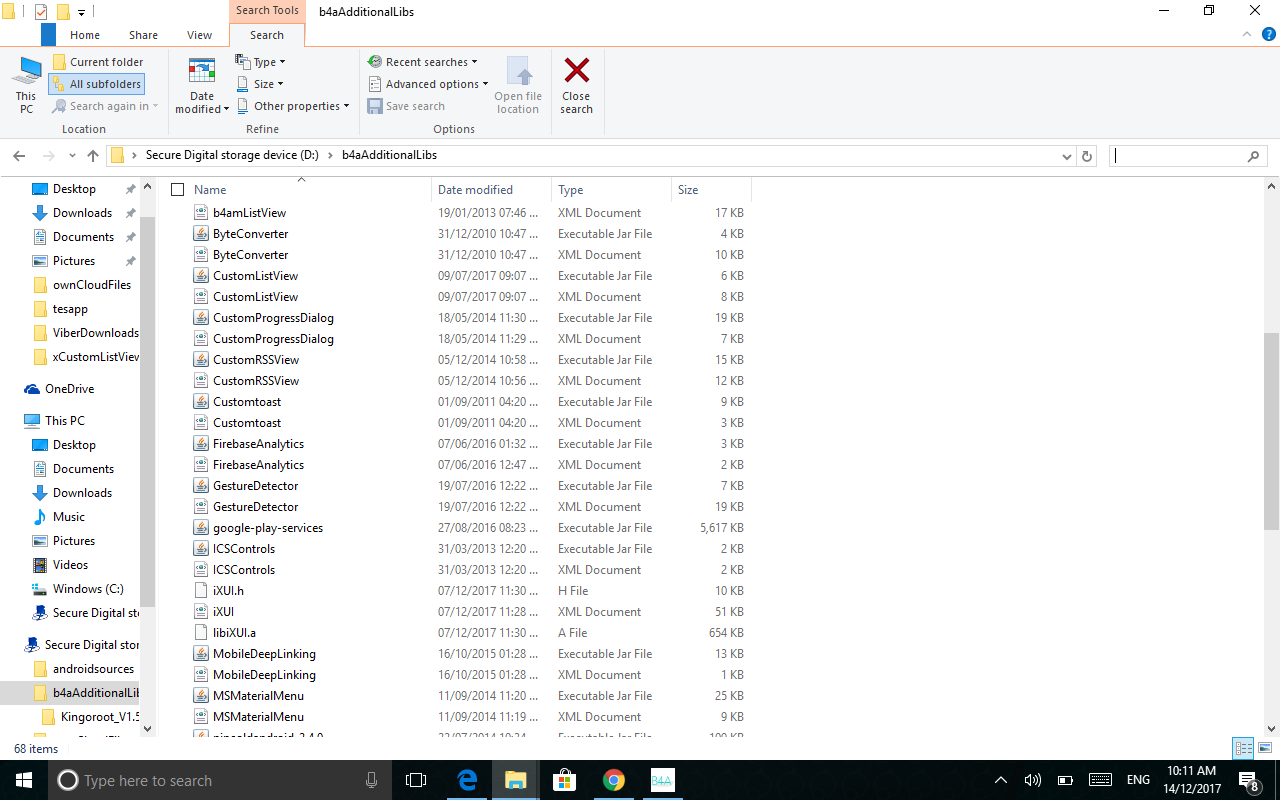Select the libiXUI.a file icon
Screen dimensions: 1280x800
point(202,633)
